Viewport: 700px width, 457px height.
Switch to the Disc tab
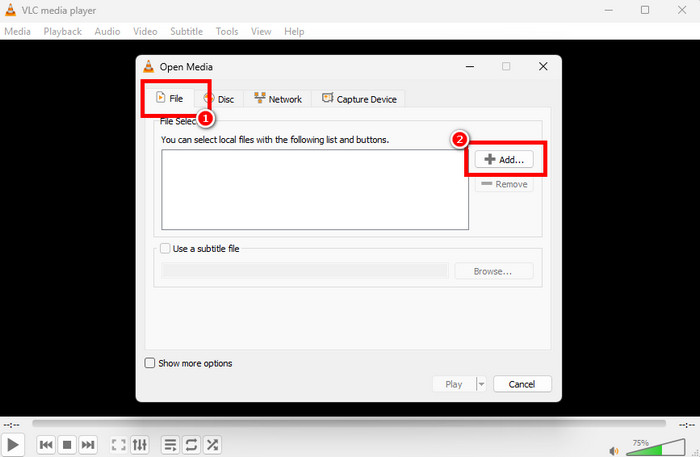pyautogui.click(x=219, y=99)
